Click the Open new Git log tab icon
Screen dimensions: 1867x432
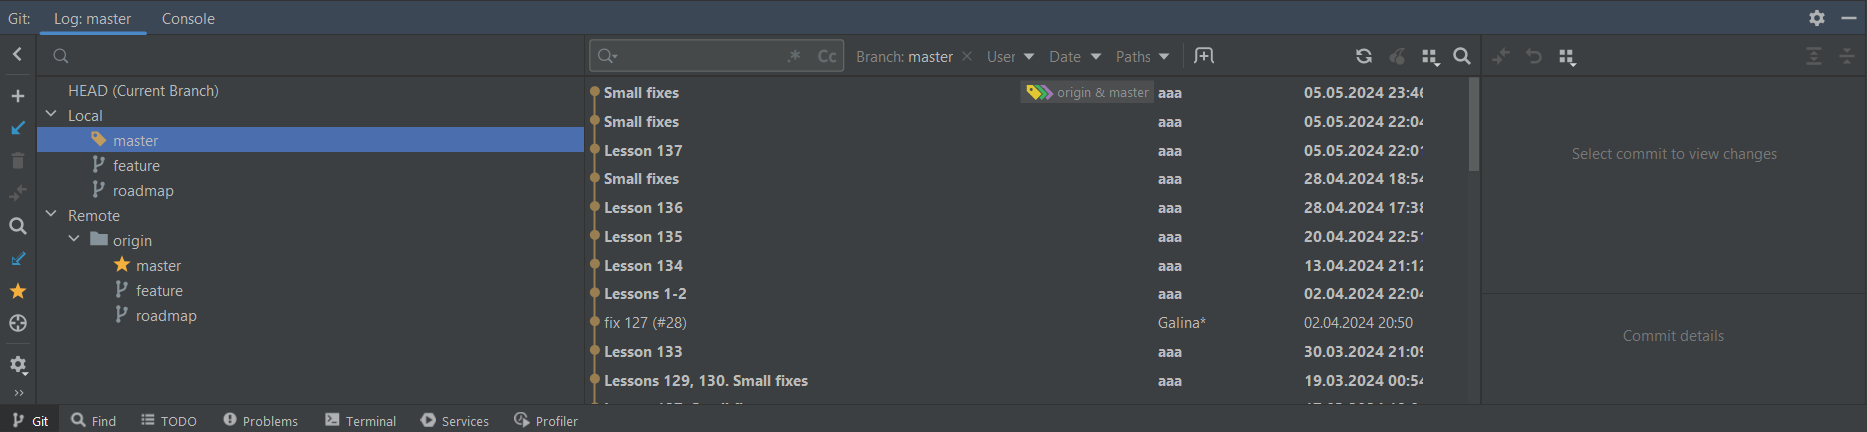point(1204,56)
